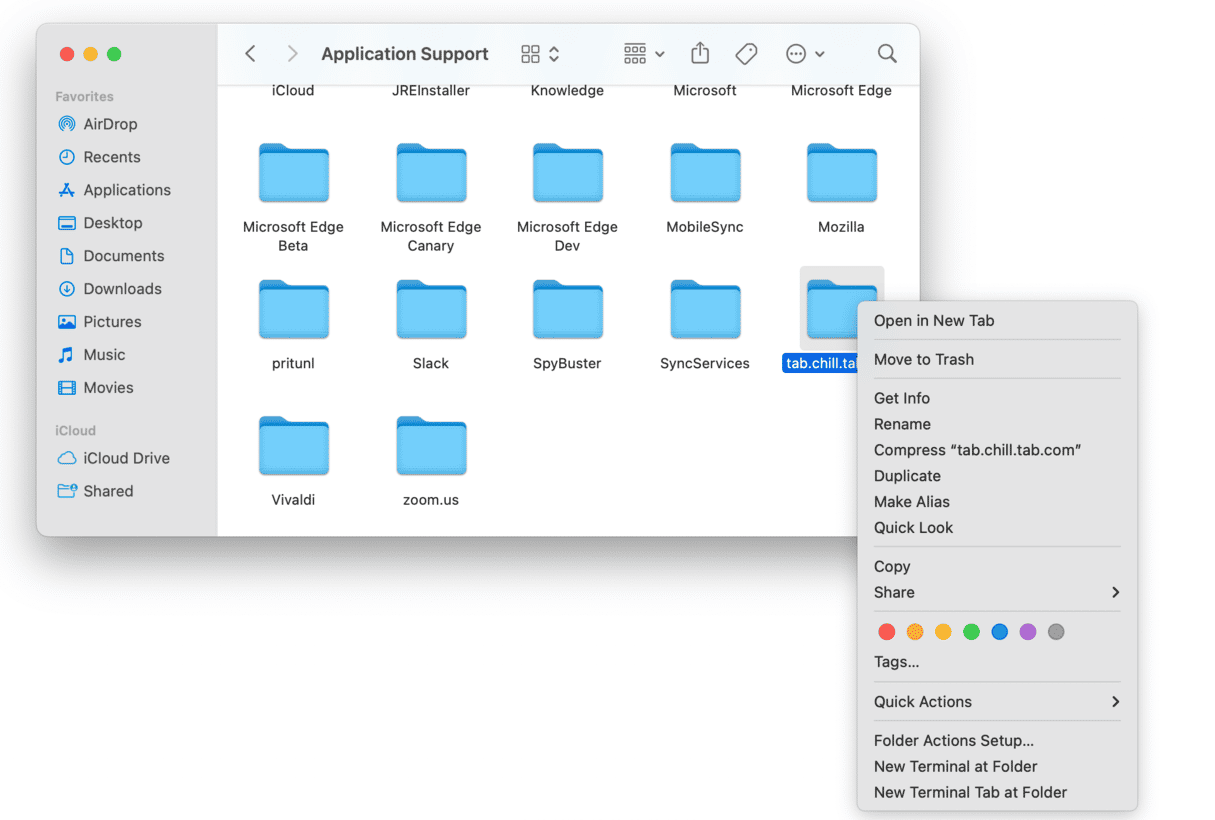Select the SyncServices folder
Screen dimensions: 1215x820
705,310
